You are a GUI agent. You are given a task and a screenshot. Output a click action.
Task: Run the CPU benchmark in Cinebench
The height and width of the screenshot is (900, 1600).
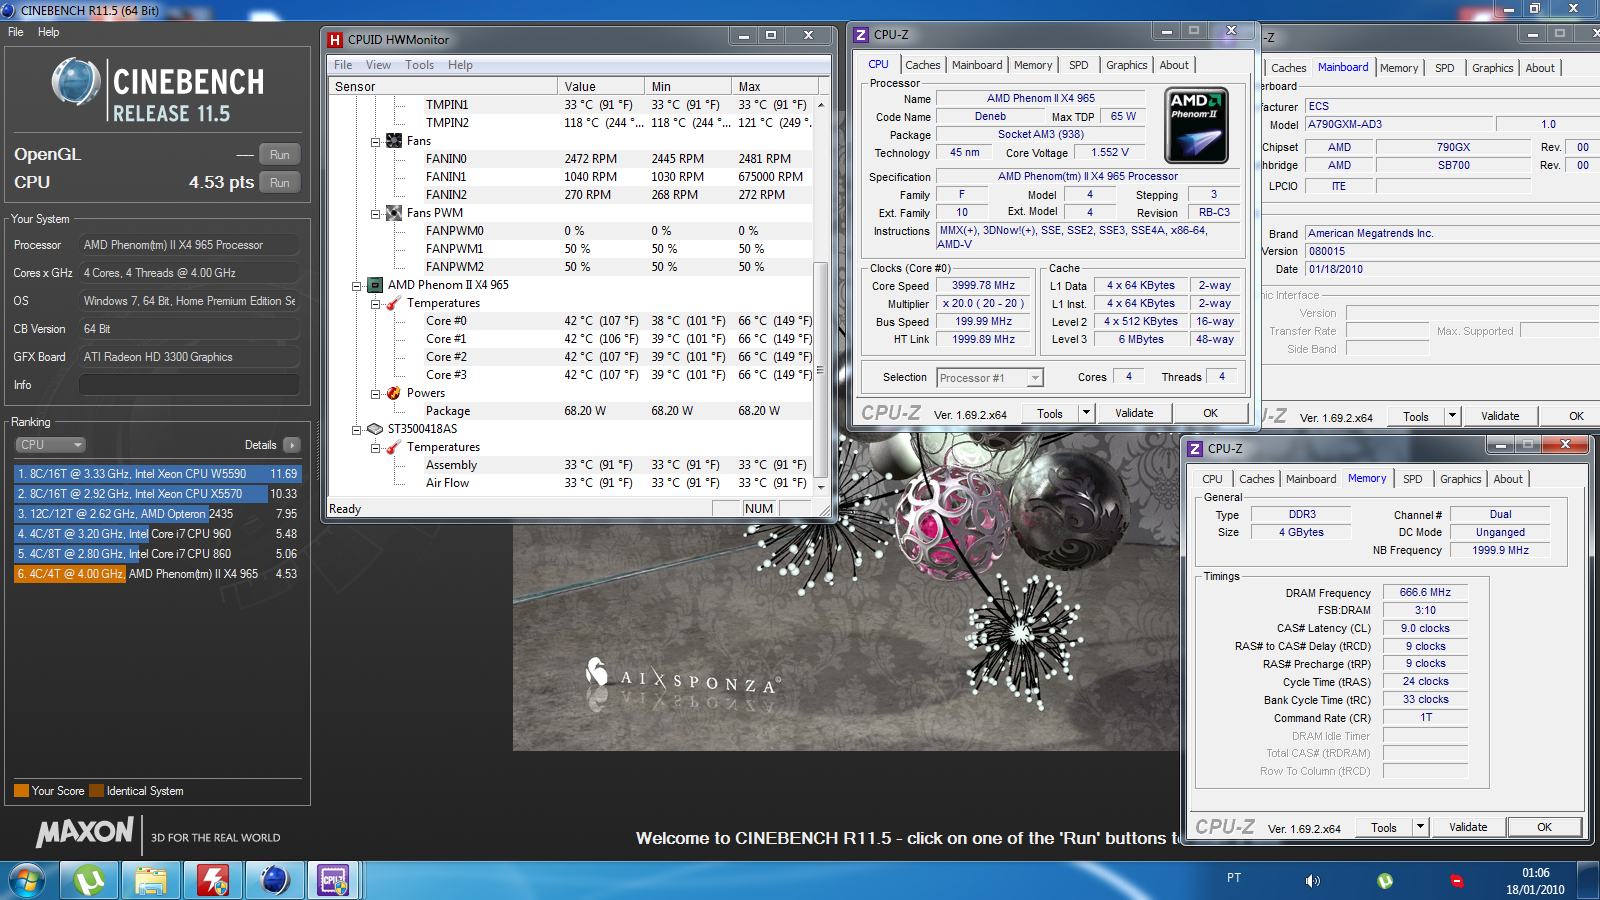(x=280, y=183)
